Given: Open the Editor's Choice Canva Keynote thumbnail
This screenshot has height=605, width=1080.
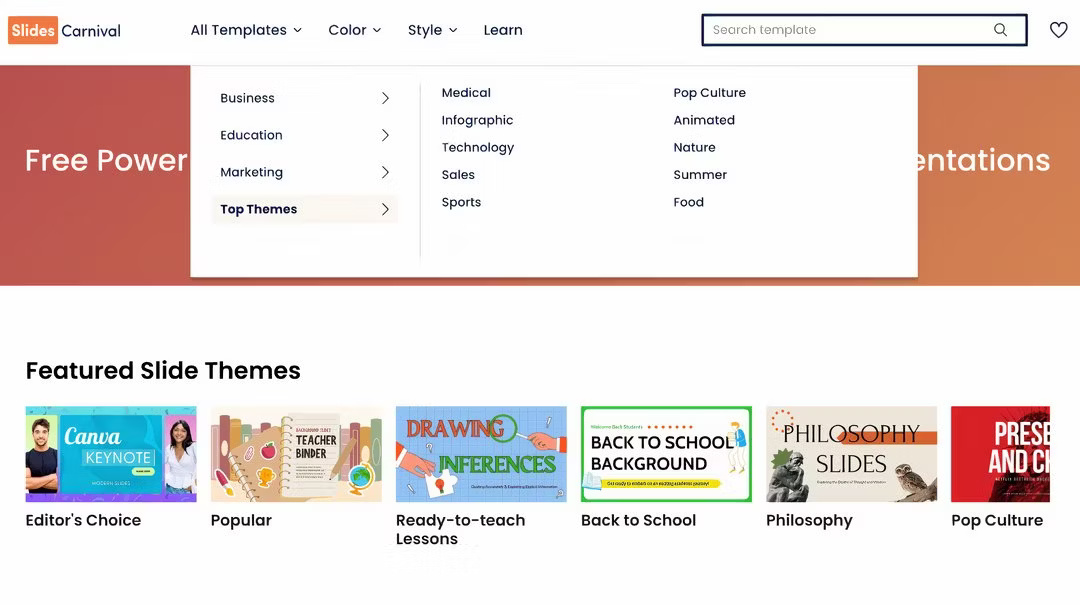Looking at the screenshot, I should click(110, 453).
